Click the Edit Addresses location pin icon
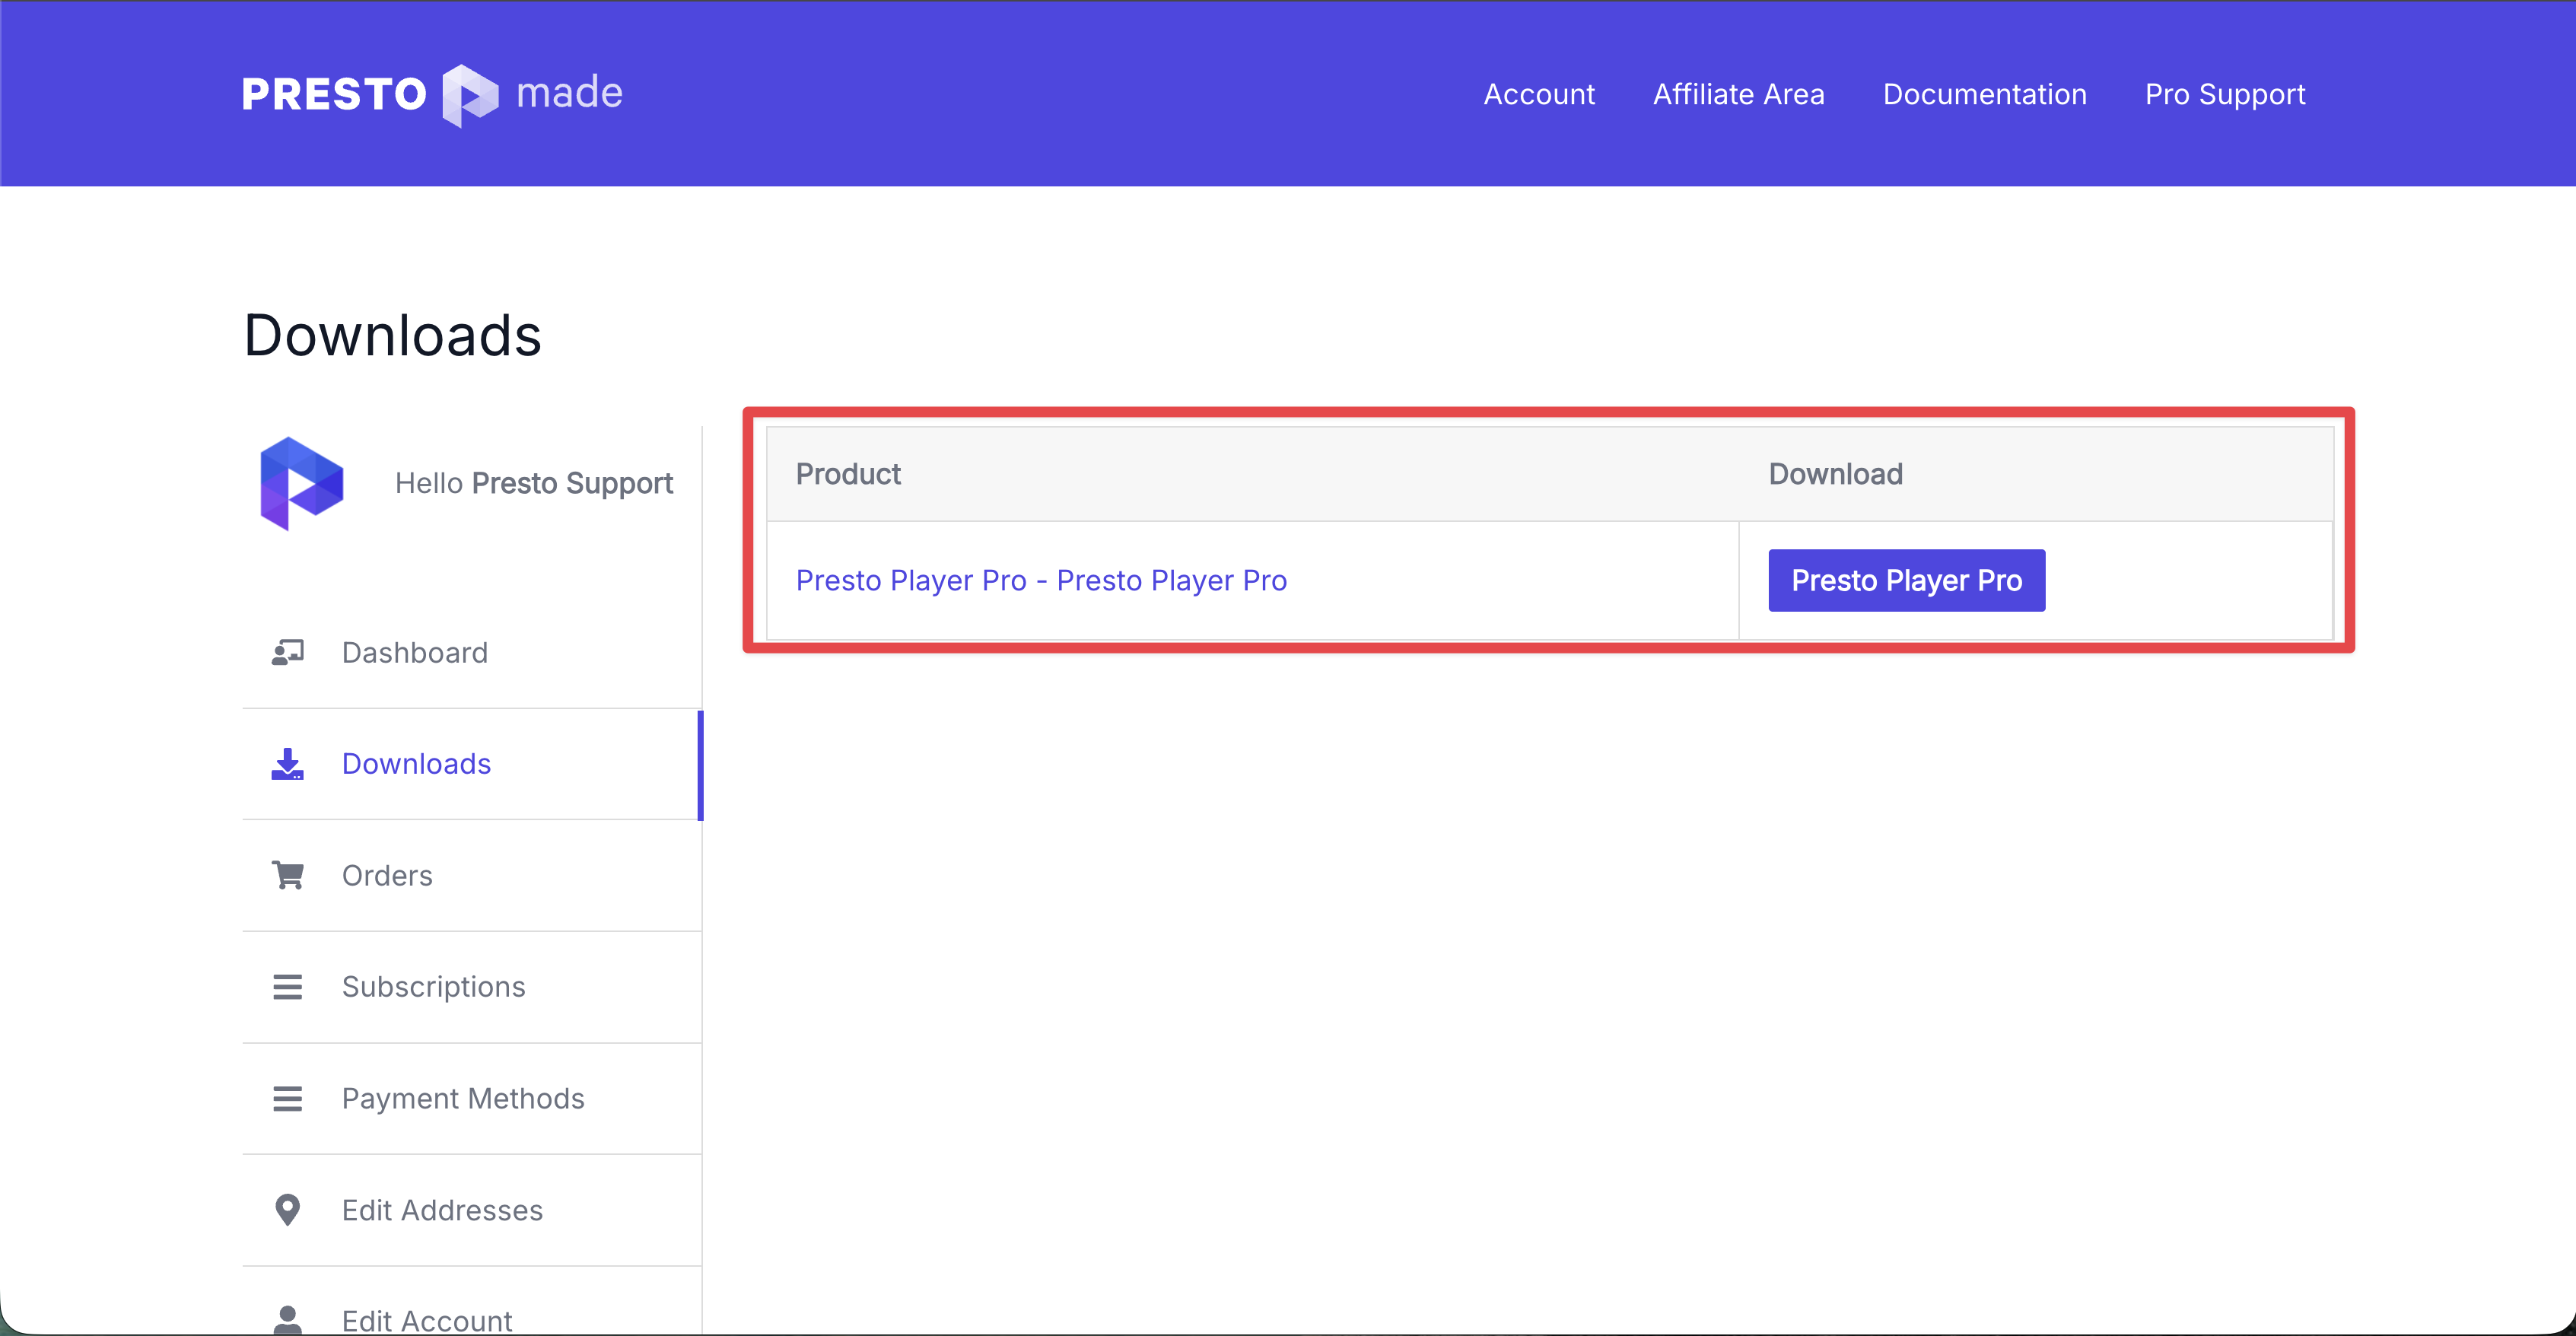This screenshot has height=1336, width=2576. click(x=288, y=1210)
